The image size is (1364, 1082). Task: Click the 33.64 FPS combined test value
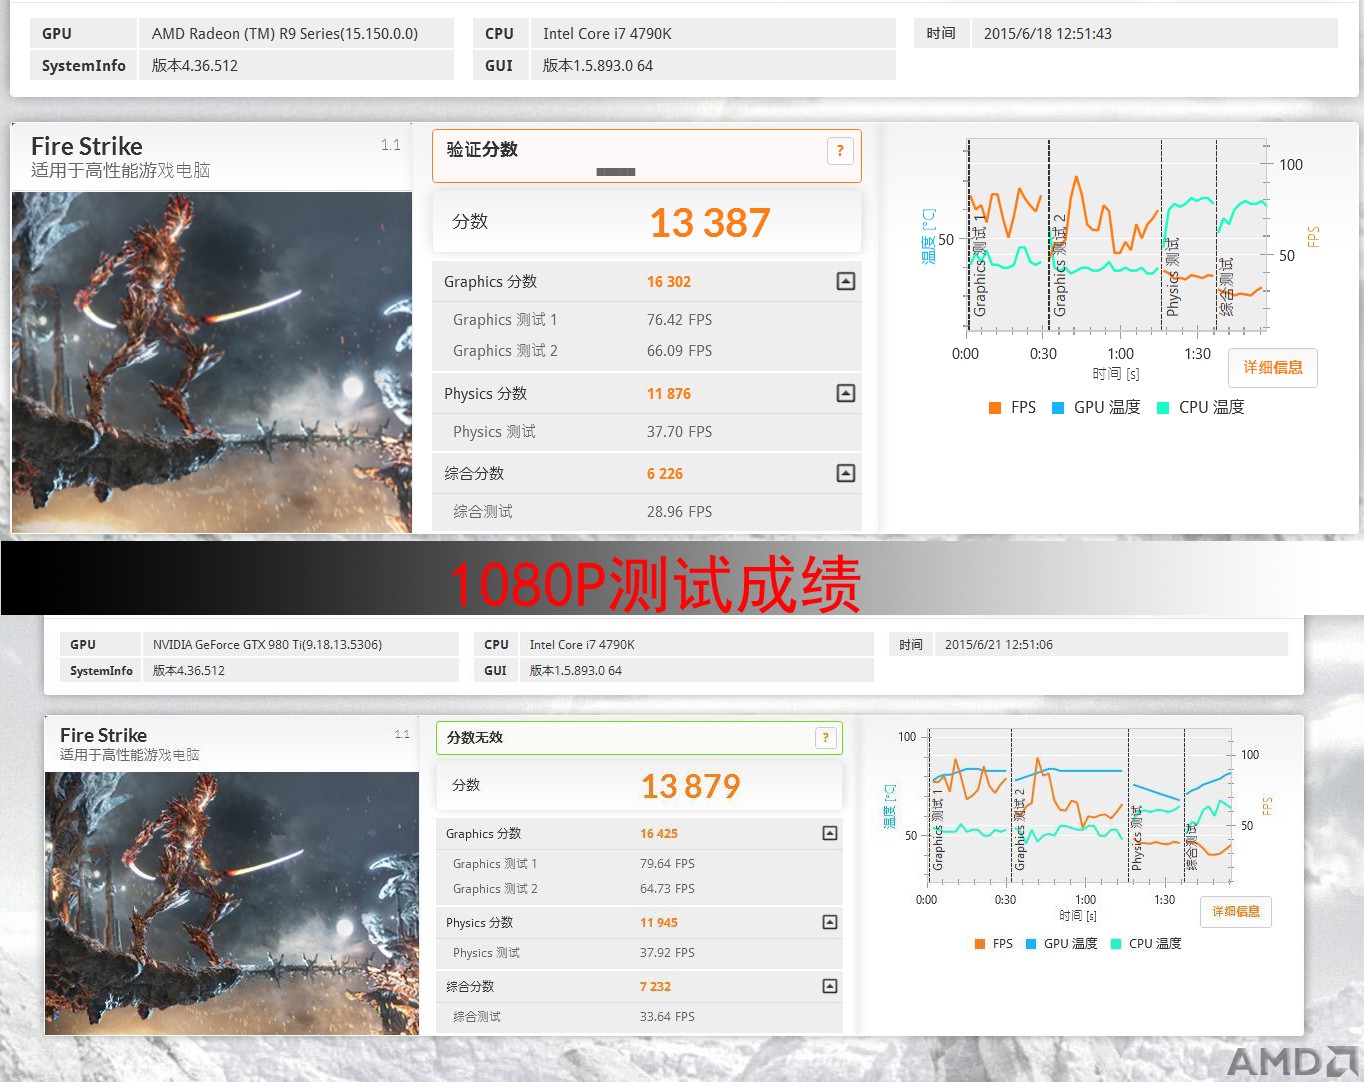pyautogui.click(x=667, y=1016)
